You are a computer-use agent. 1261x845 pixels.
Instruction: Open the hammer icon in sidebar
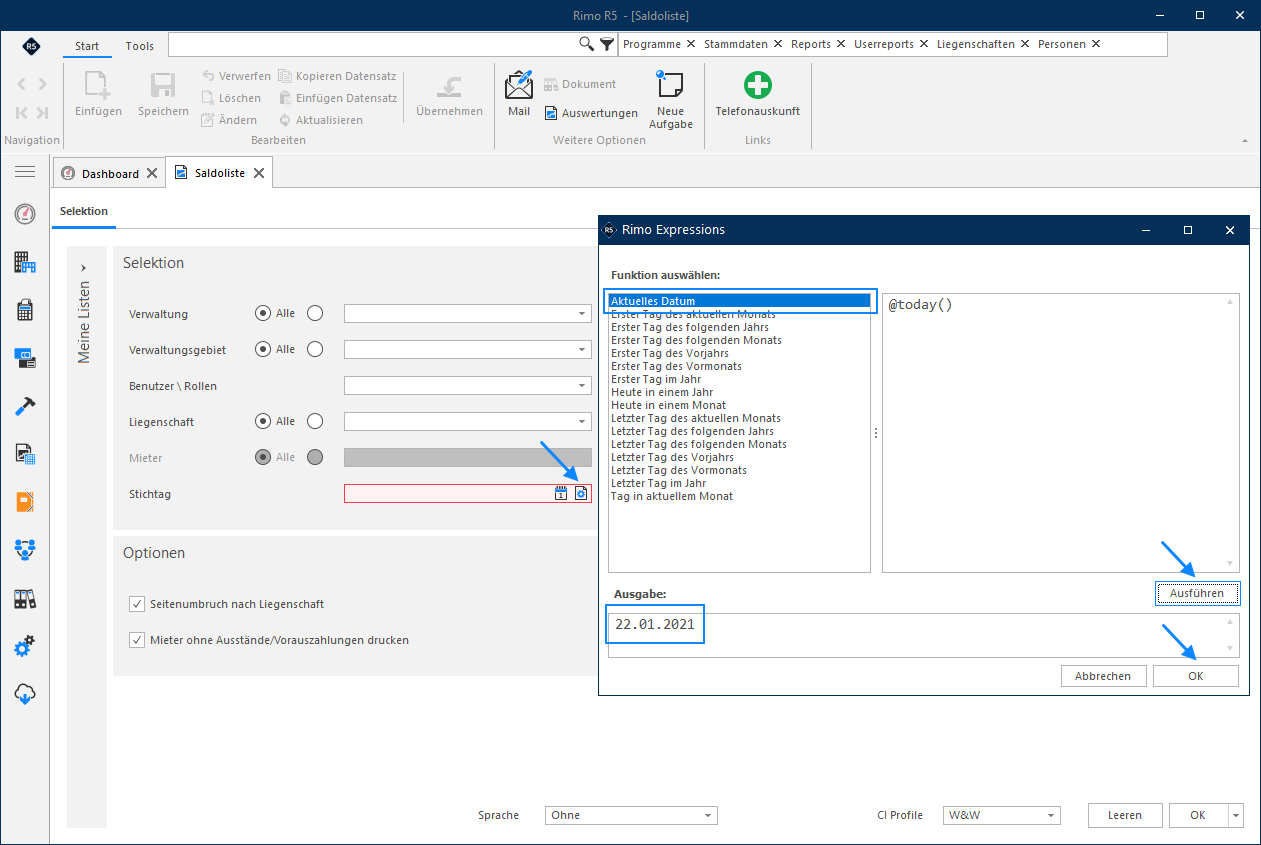[x=25, y=405]
